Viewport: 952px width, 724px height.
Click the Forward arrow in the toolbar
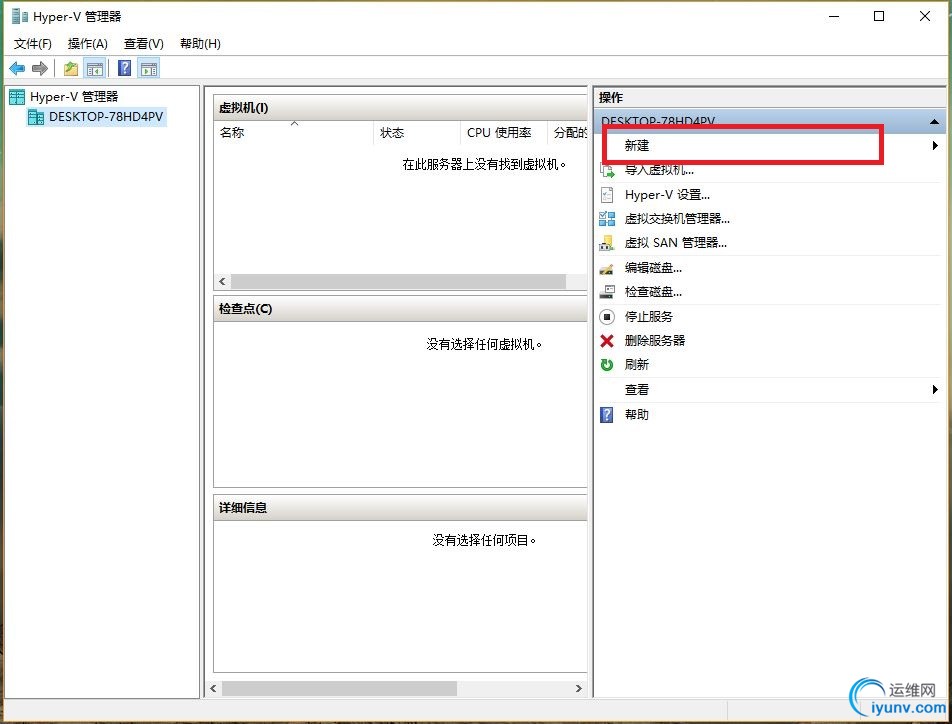[39, 68]
